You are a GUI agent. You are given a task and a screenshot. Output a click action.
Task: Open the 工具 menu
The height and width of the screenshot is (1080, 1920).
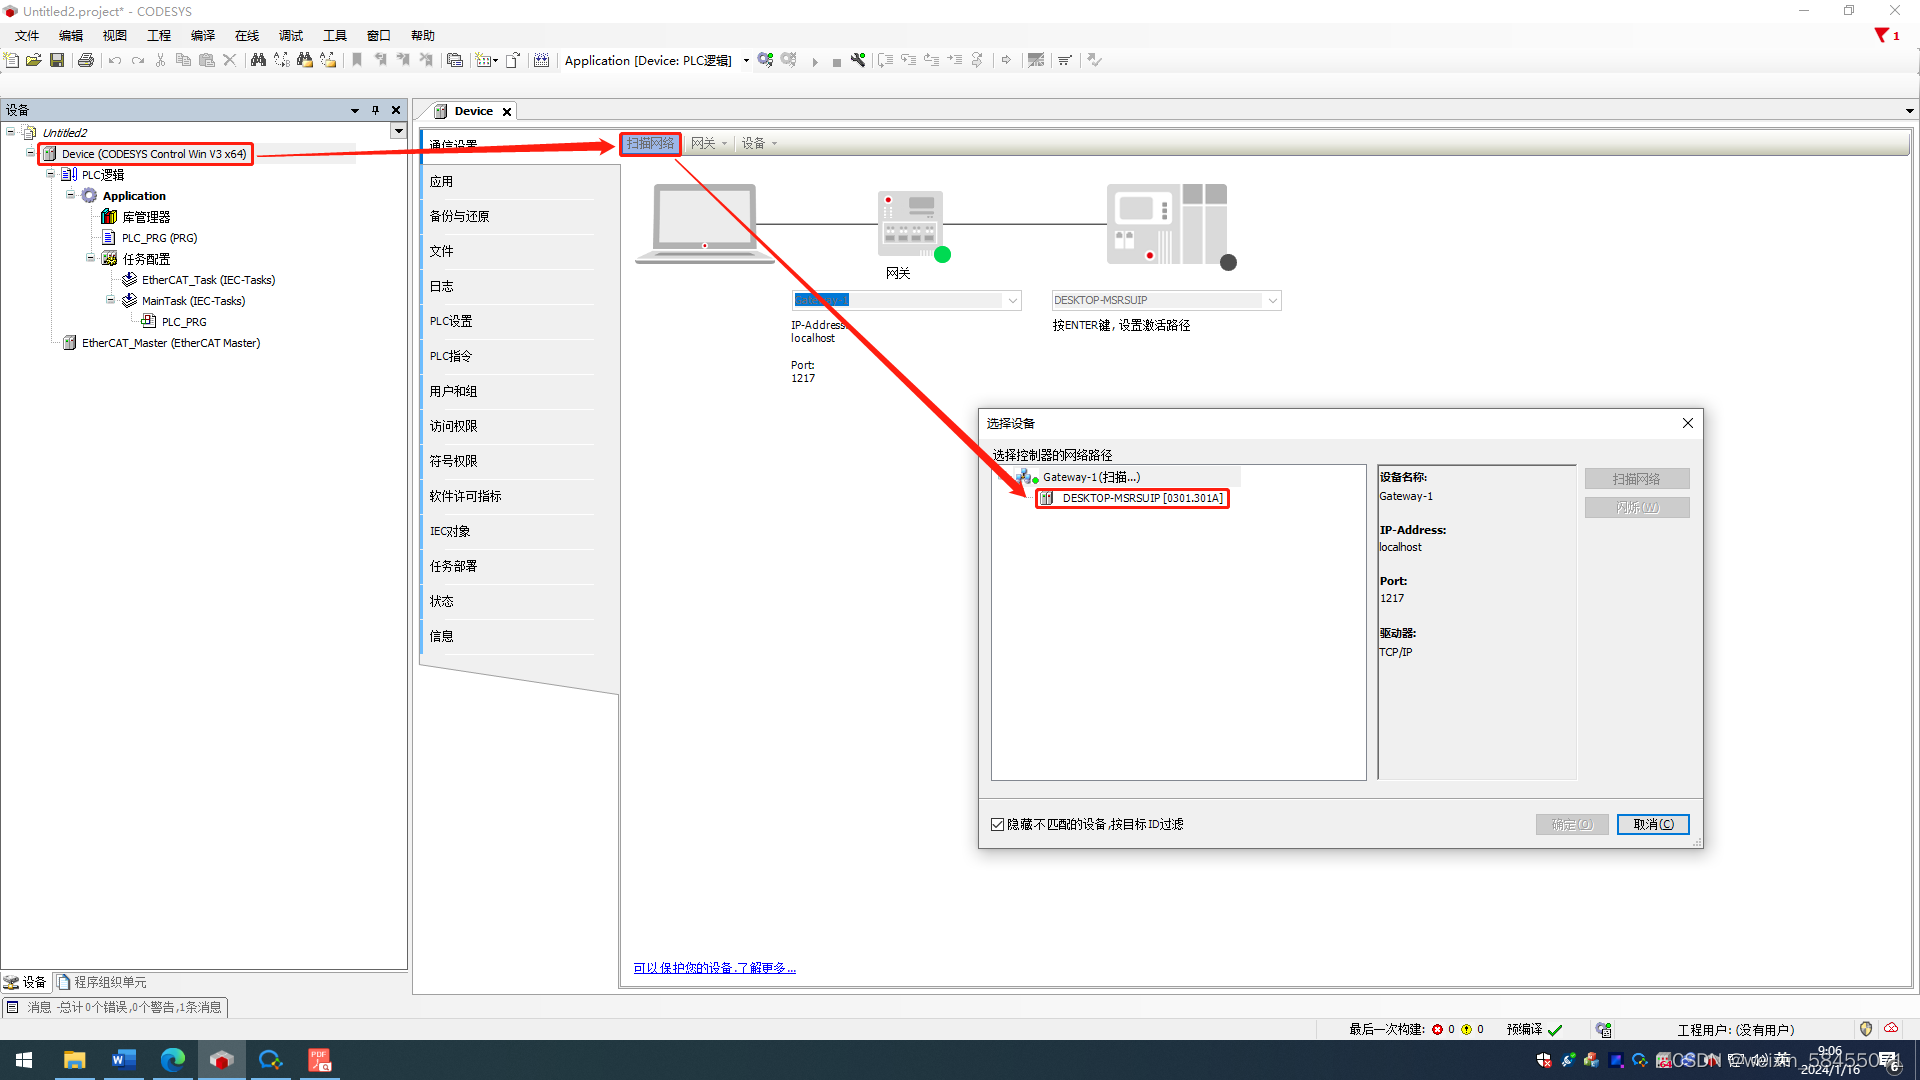tap(334, 35)
